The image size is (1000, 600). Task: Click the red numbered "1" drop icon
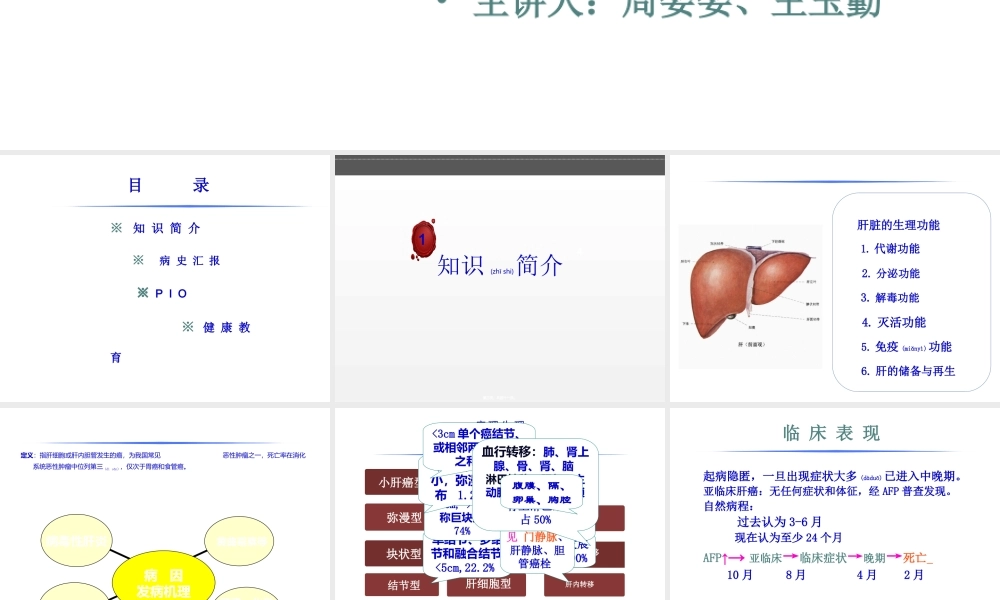point(422,240)
